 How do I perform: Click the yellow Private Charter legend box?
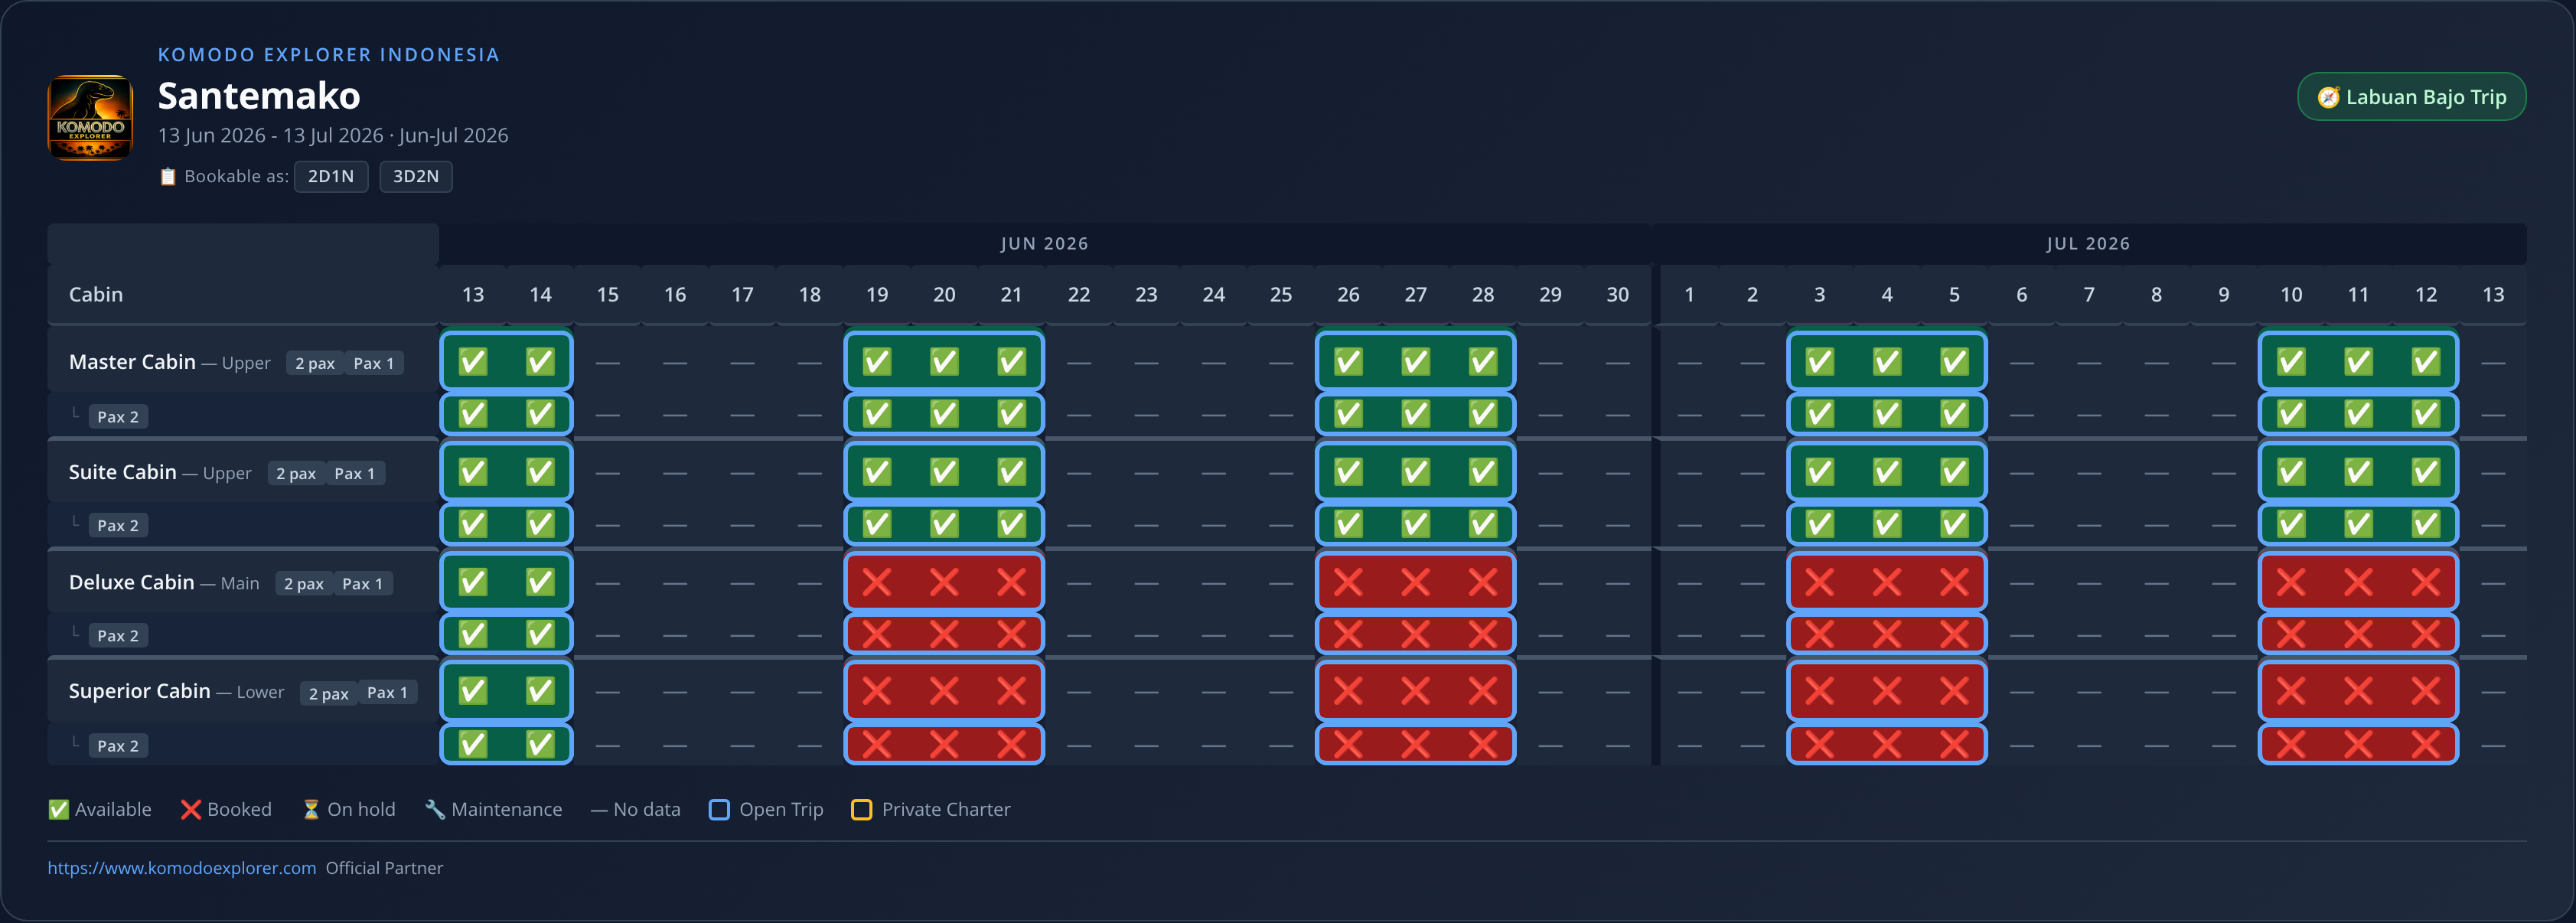click(861, 810)
